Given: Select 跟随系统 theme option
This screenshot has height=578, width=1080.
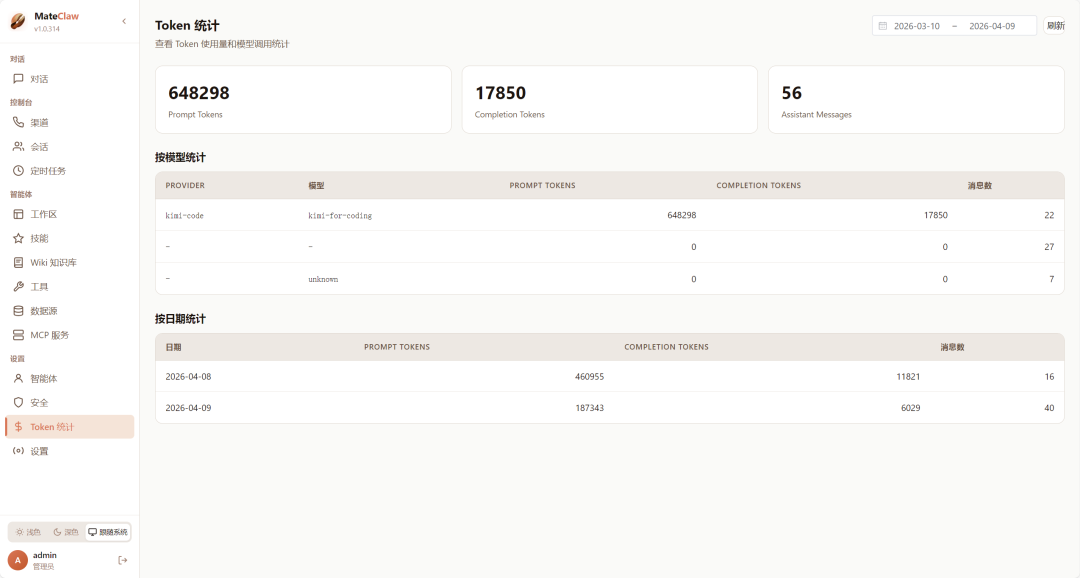Looking at the screenshot, I should (108, 532).
